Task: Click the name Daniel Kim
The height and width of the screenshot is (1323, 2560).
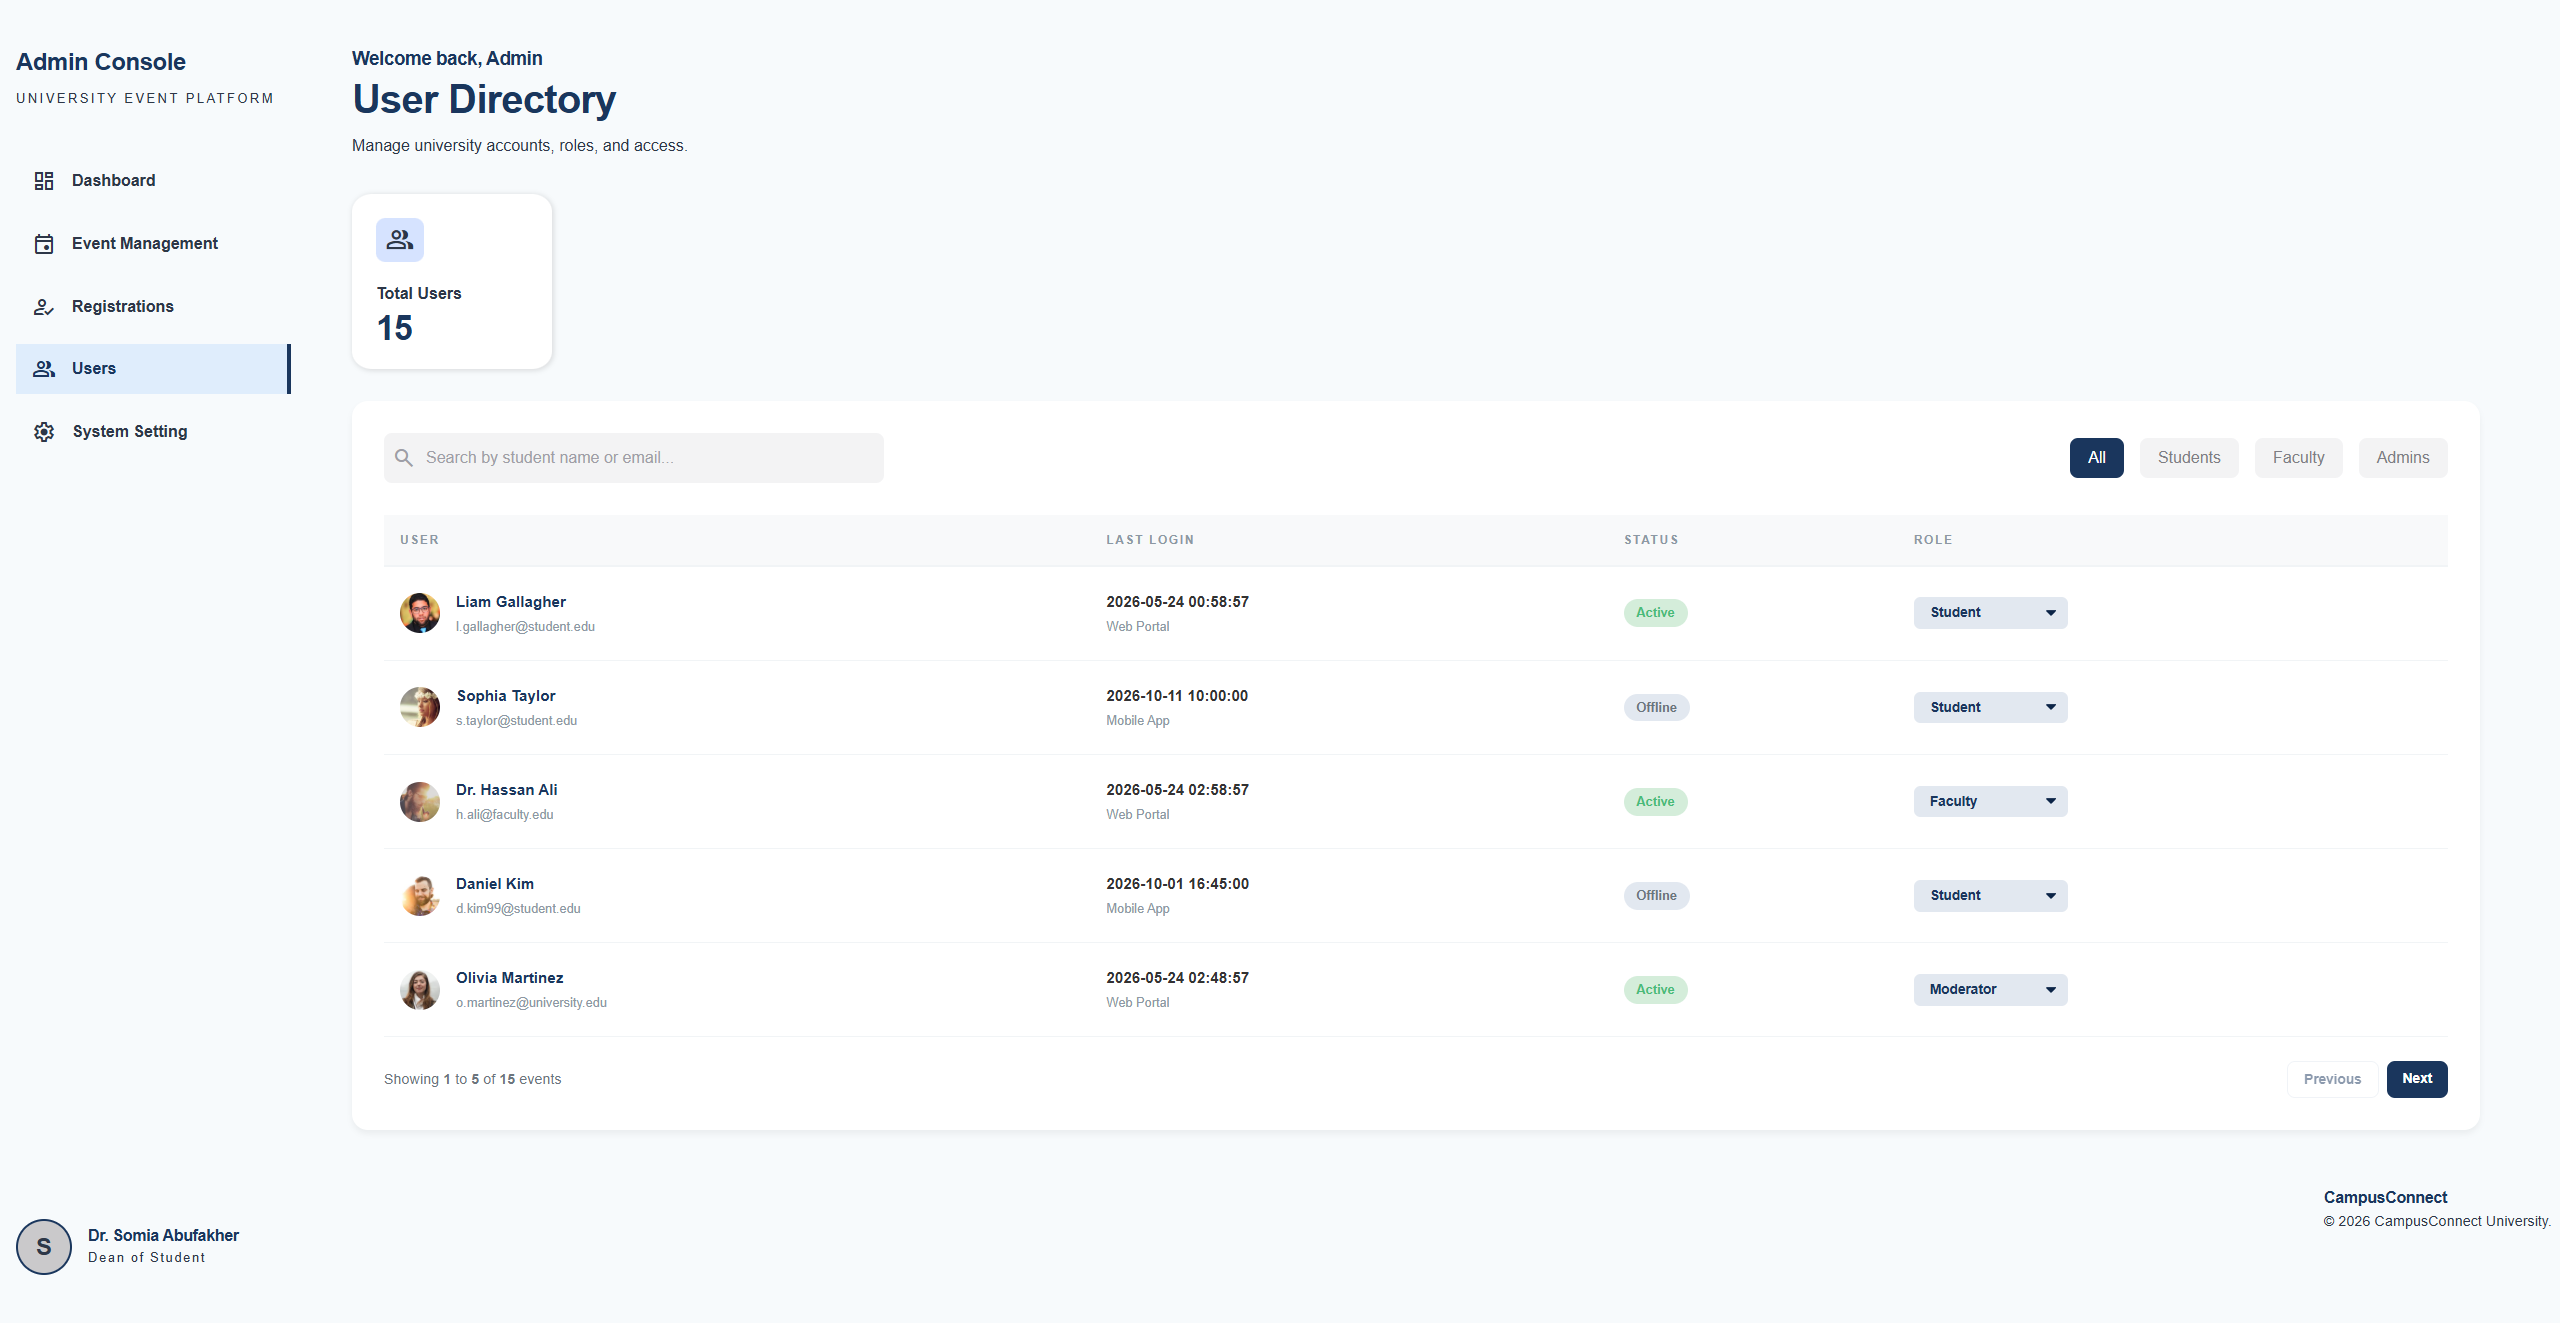Action: (495, 884)
